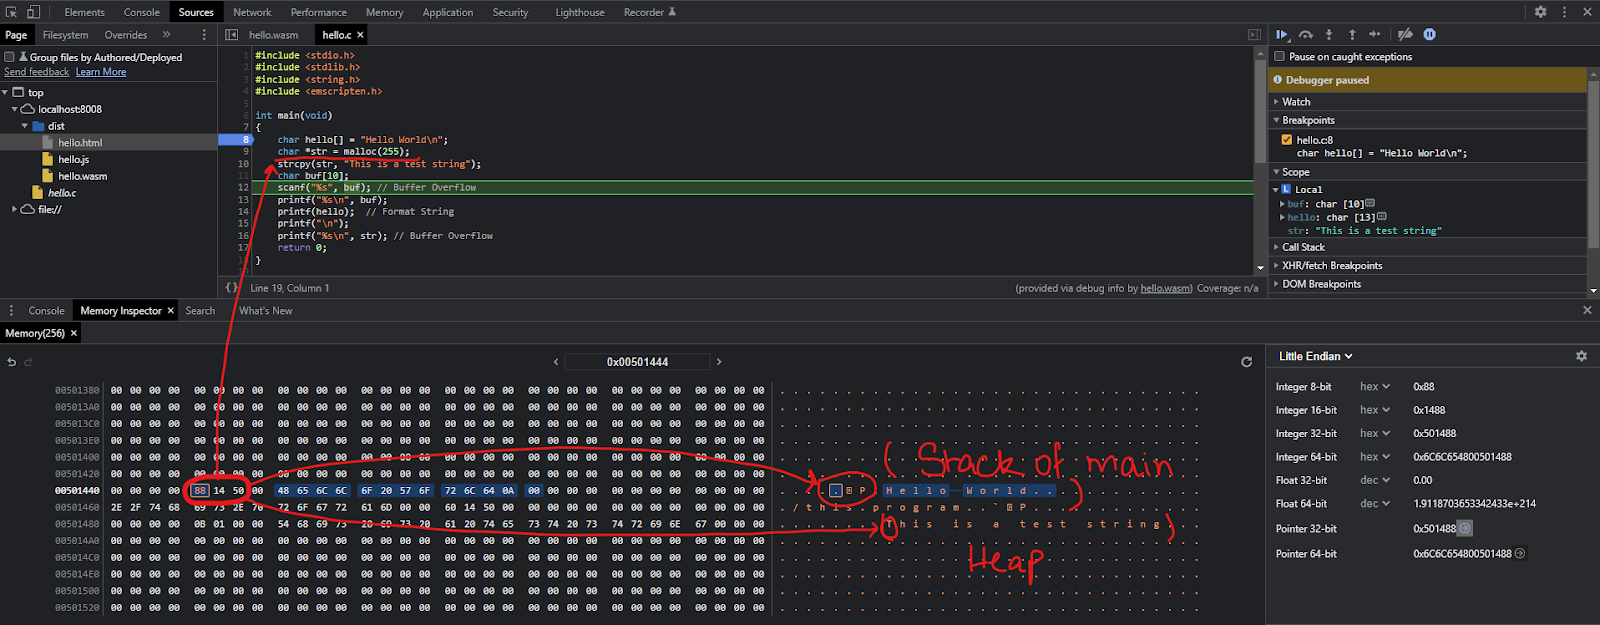The image size is (1600, 625).
Task: Refresh the memory inspector view
Action: (x=1246, y=362)
